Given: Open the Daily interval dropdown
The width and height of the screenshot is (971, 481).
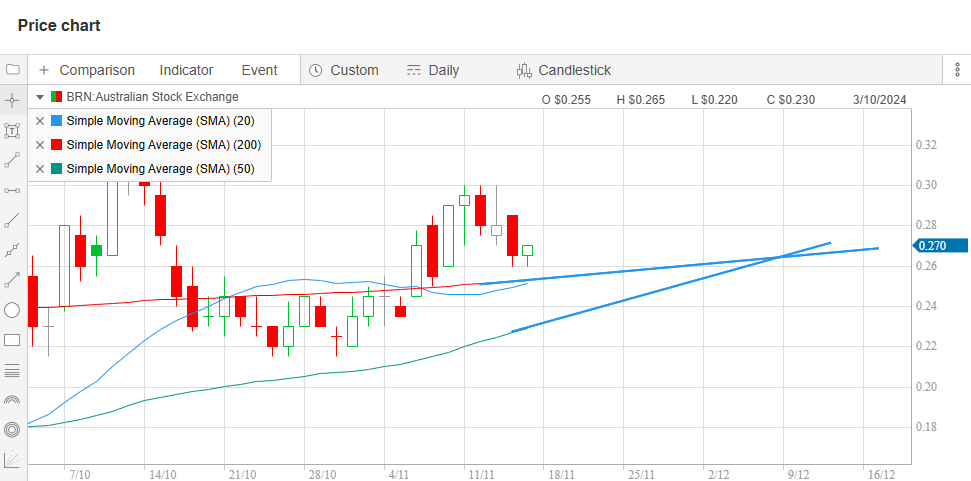Looking at the screenshot, I should click(x=432, y=70).
